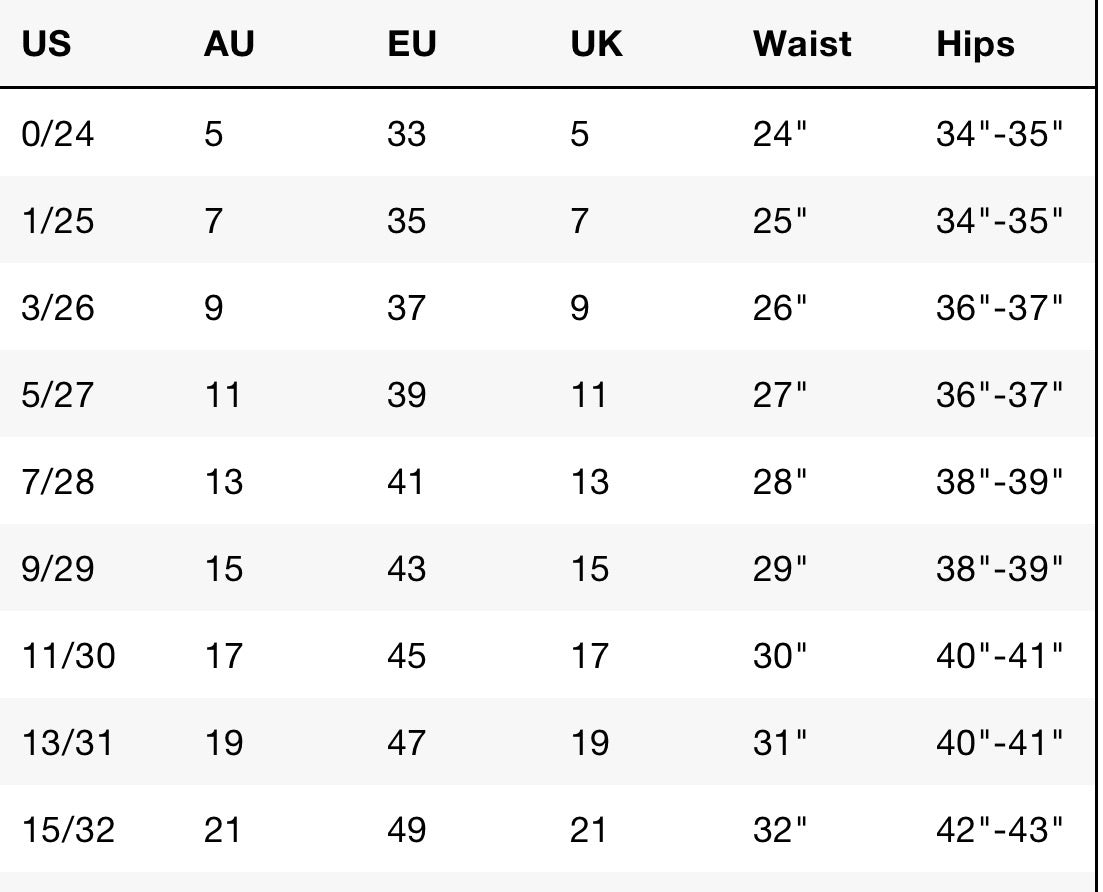Select the 30" waist measurement cell
Screen dimensions: 1103x892
(779, 656)
